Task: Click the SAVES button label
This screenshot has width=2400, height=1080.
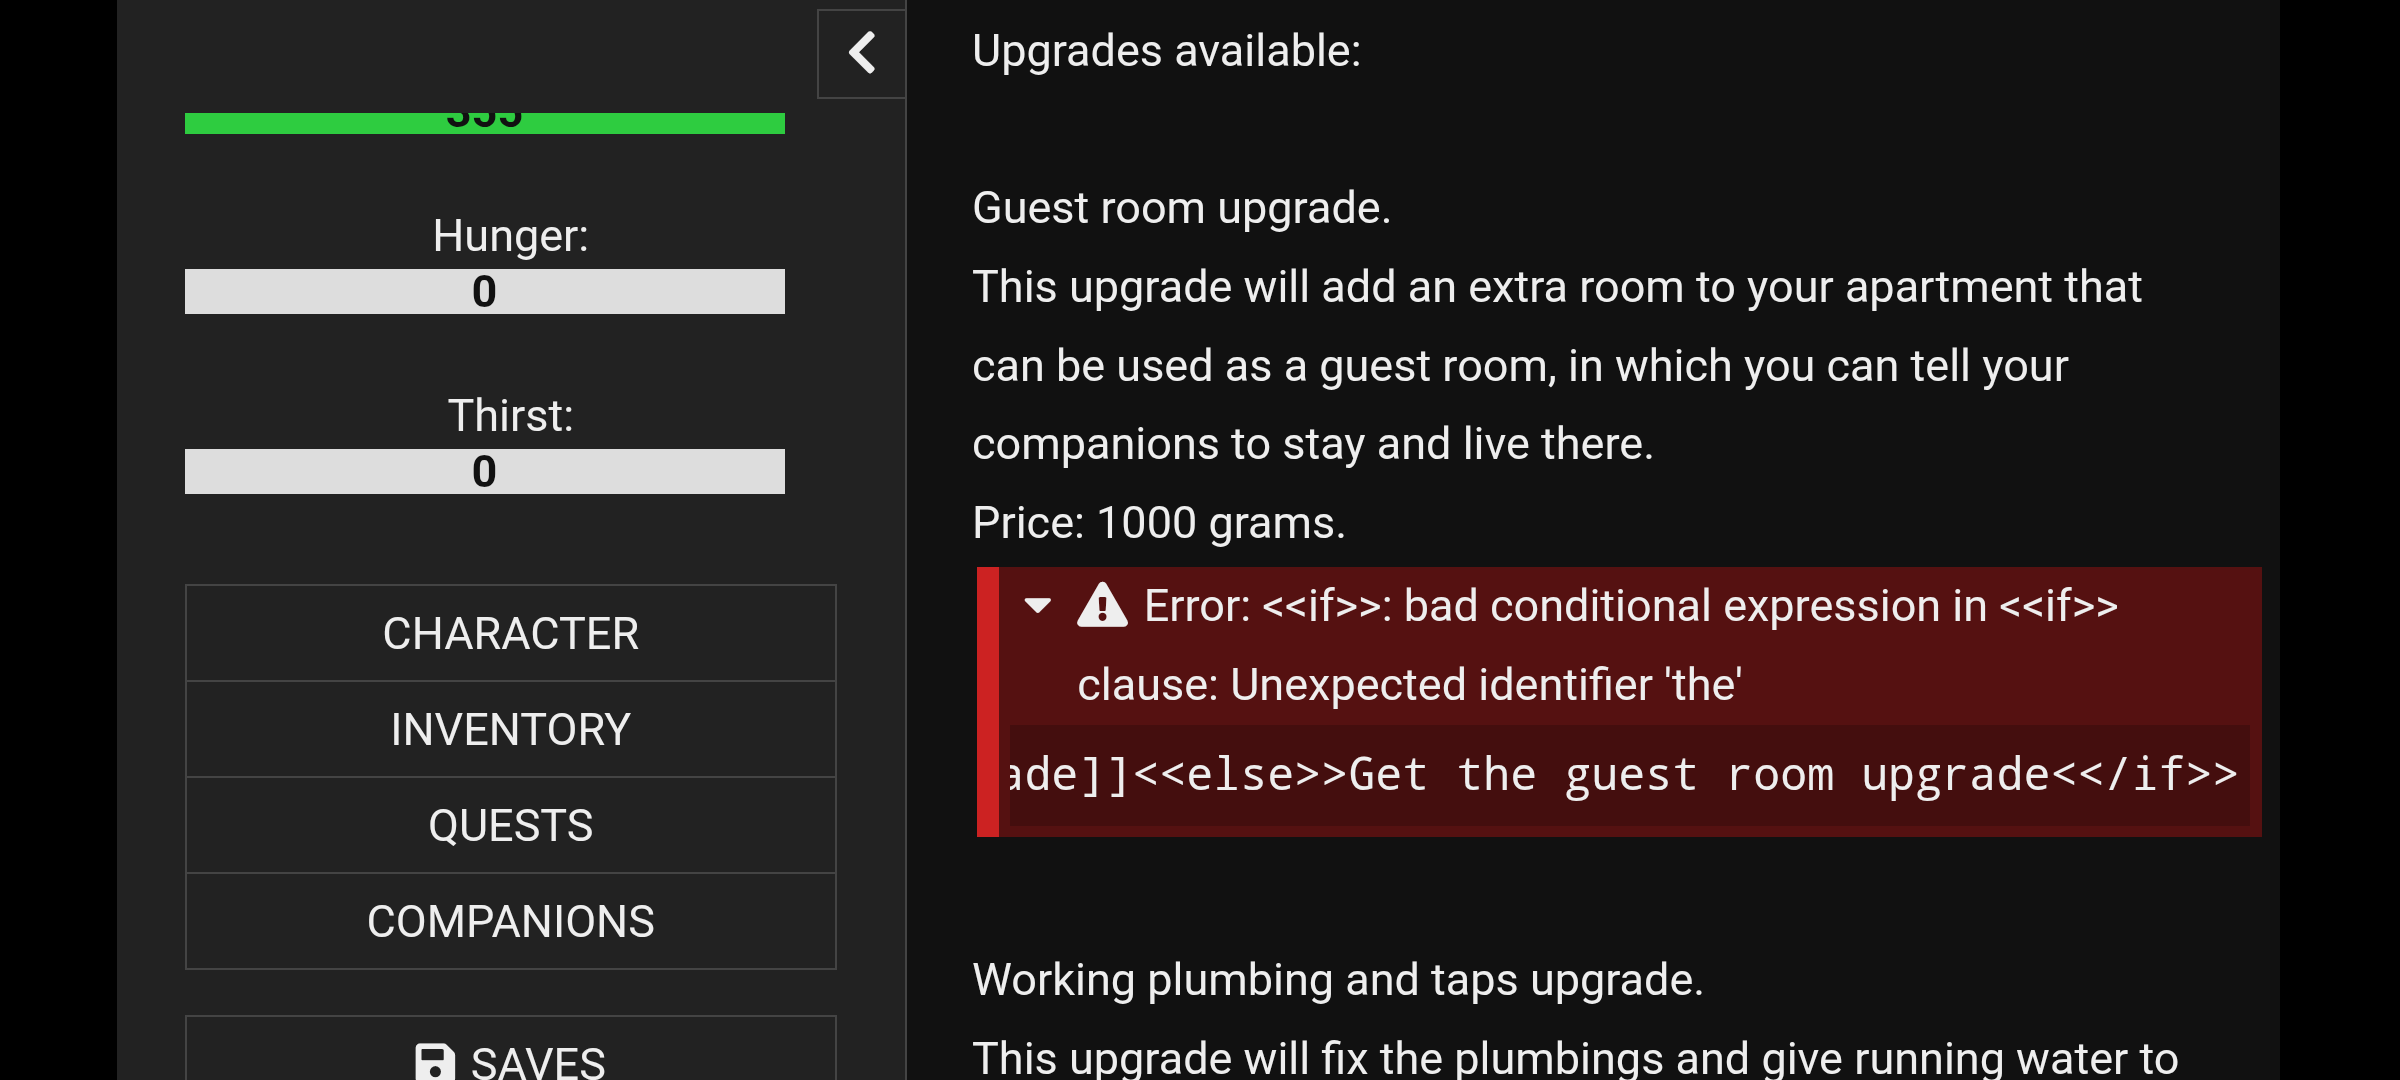Action: [x=538, y=1060]
